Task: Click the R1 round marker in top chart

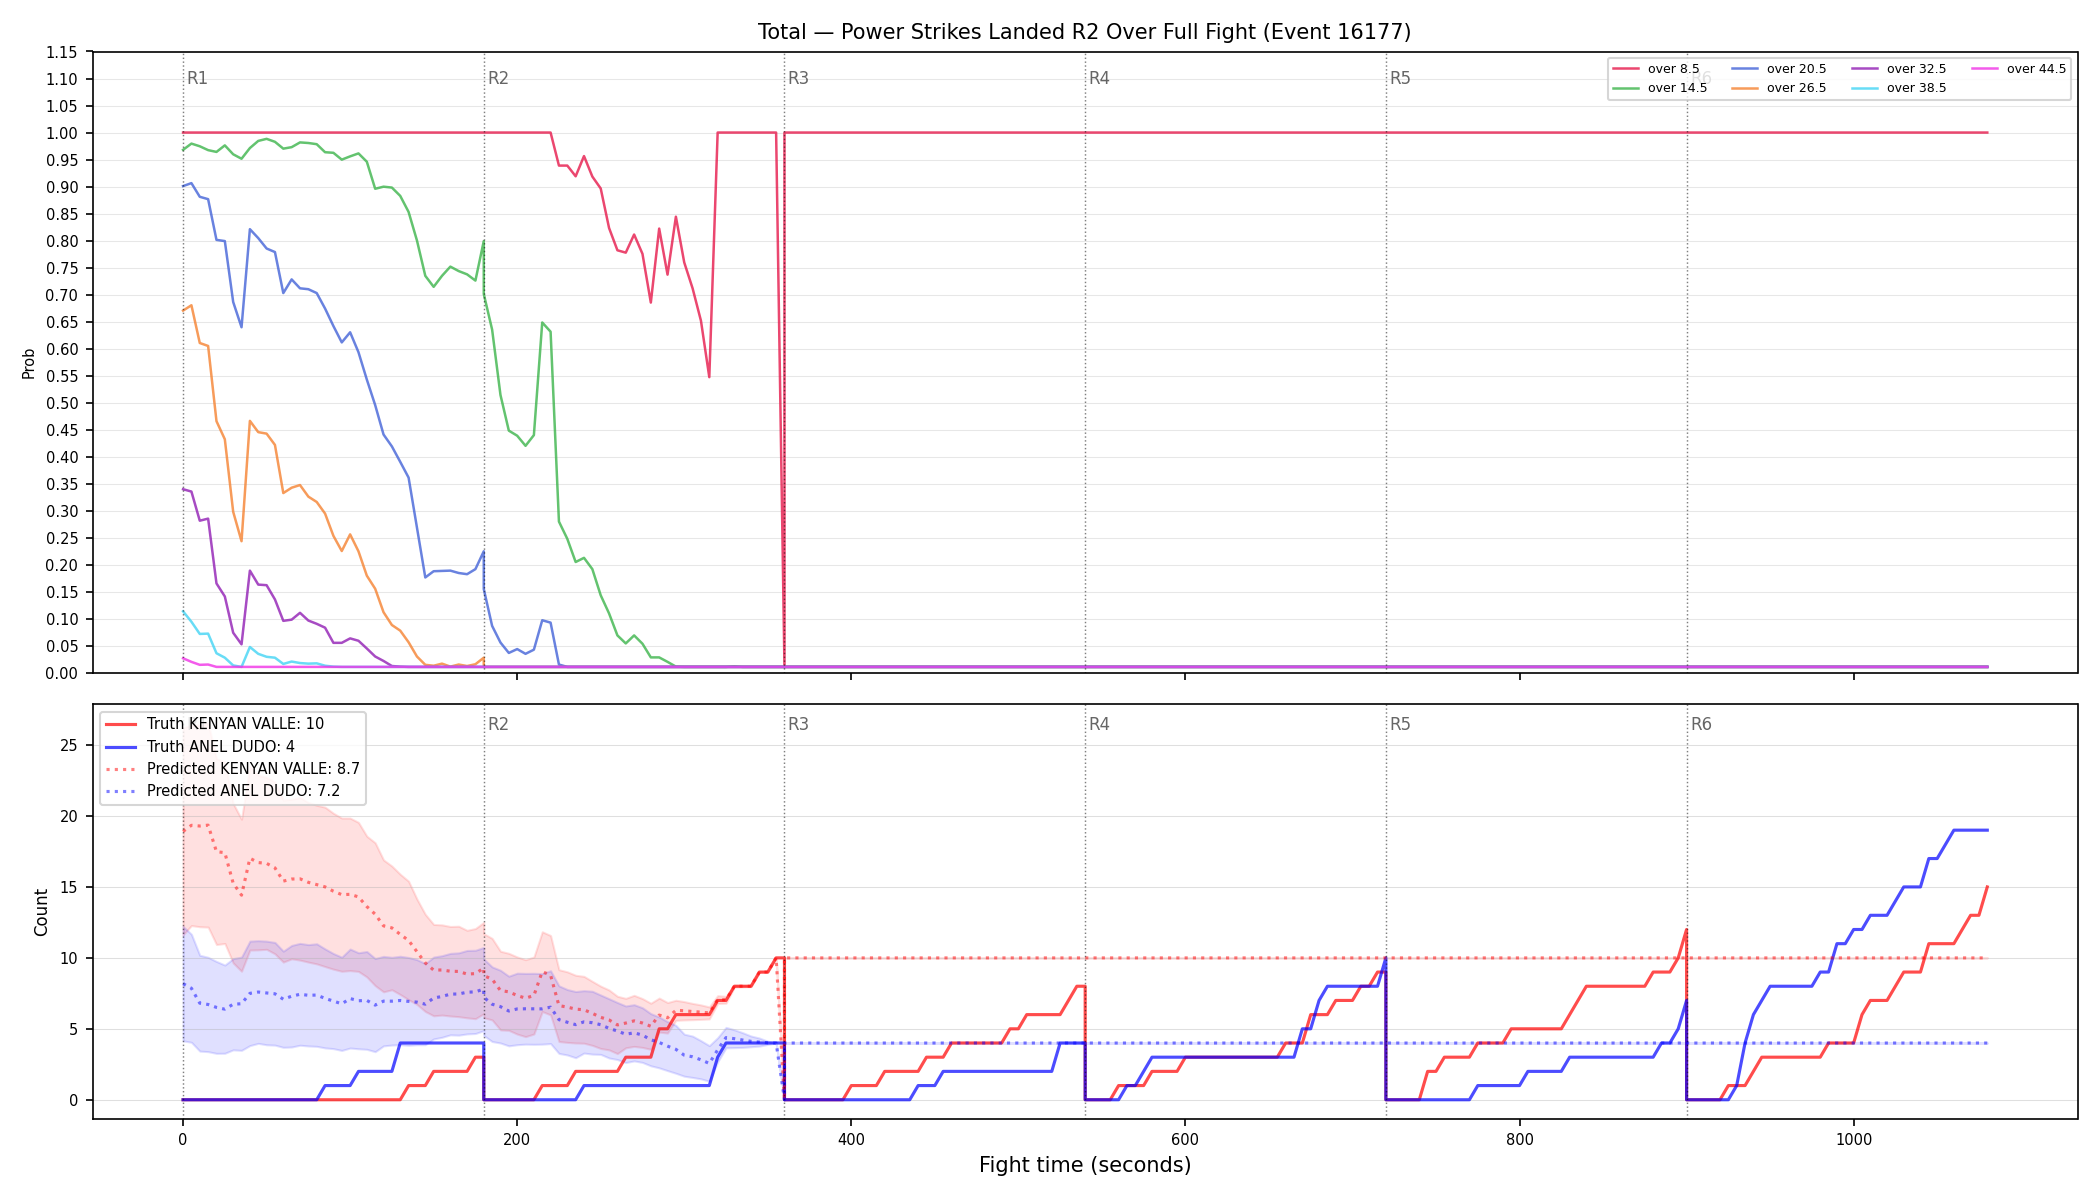Action: (x=197, y=78)
